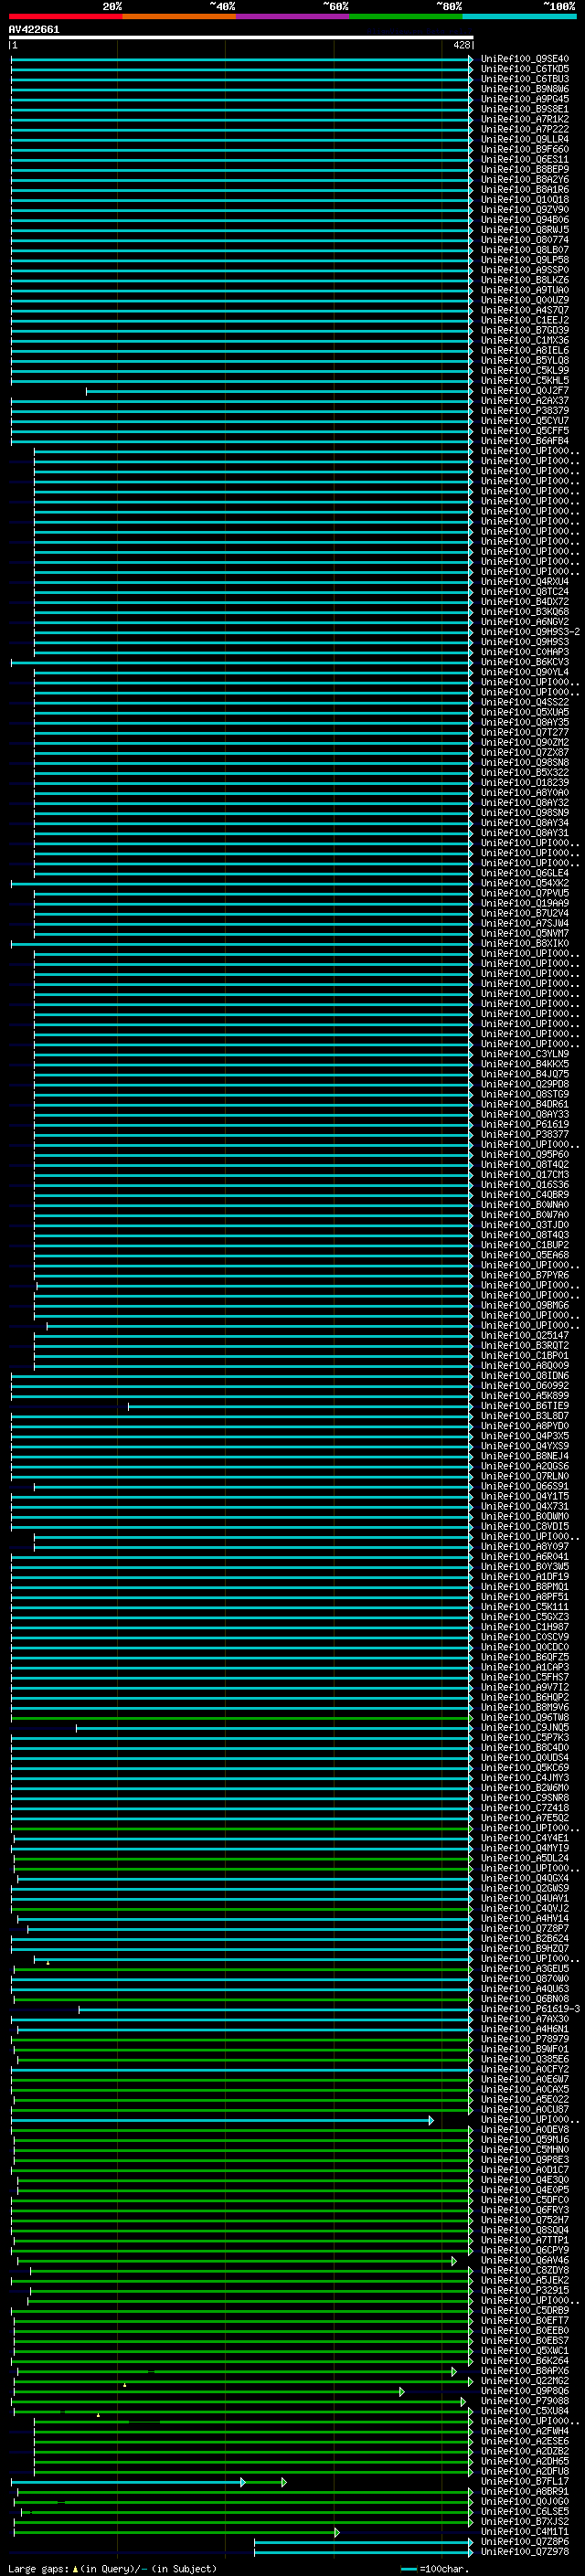Click the UniRef100_P61619 label

tap(525, 1125)
